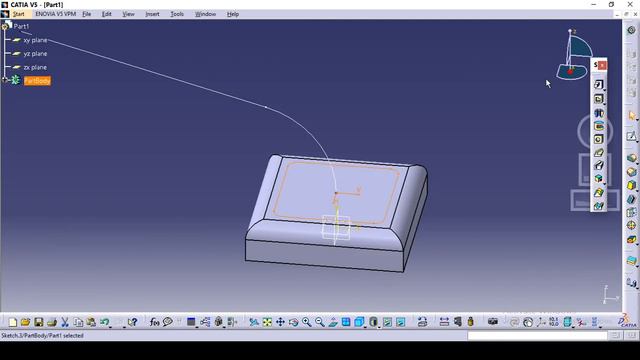
Task: Click the Solid Combine icon in floating toolbar
Action: (x=598, y=179)
